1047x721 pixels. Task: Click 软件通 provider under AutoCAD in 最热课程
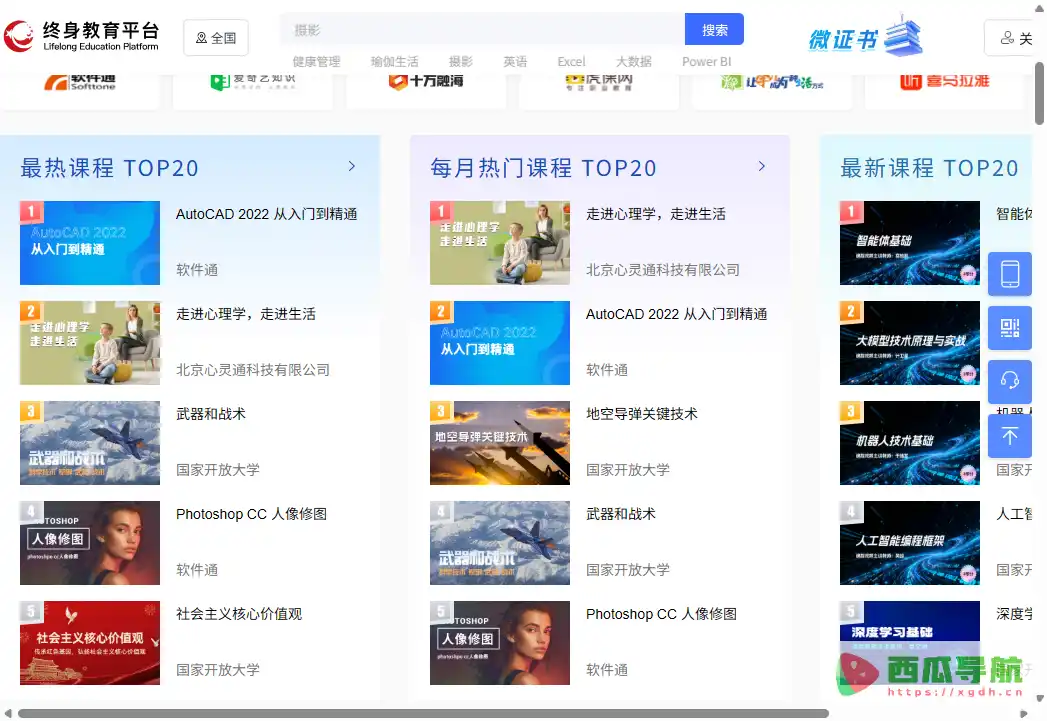click(x=197, y=270)
